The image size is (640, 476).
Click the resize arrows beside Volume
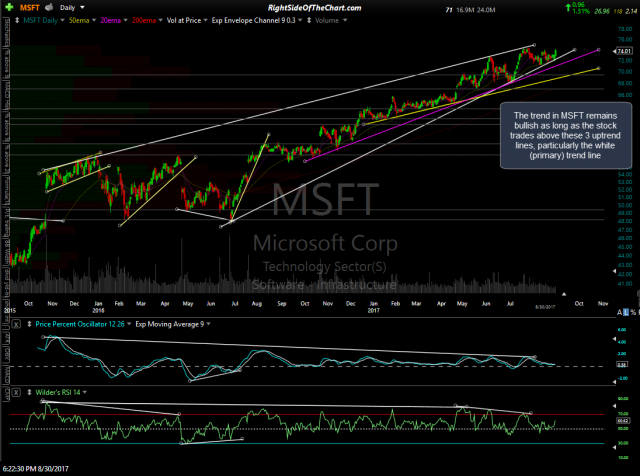(309, 20)
